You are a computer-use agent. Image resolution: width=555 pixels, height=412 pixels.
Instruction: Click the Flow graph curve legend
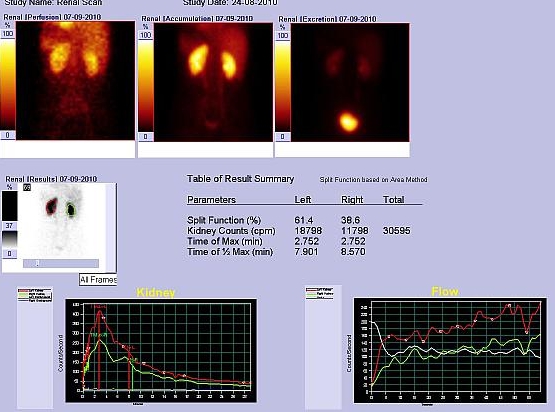pos(320,294)
